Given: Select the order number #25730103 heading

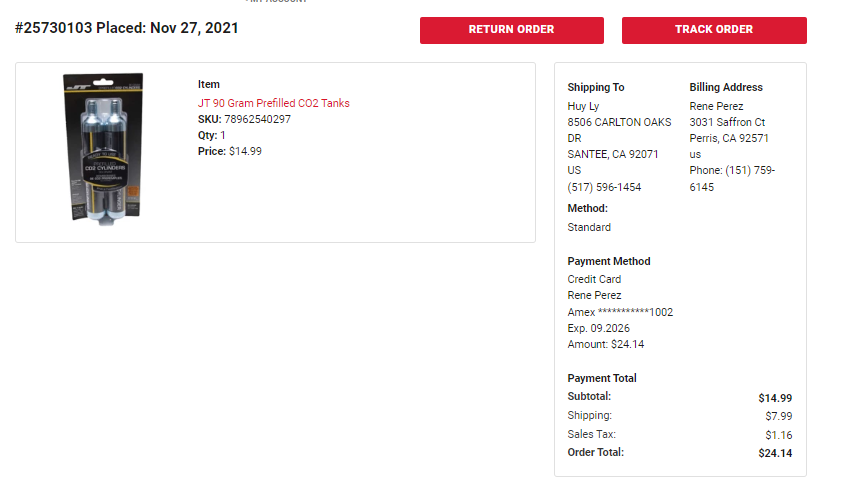Looking at the screenshot, I should click(x=54, y=28).
